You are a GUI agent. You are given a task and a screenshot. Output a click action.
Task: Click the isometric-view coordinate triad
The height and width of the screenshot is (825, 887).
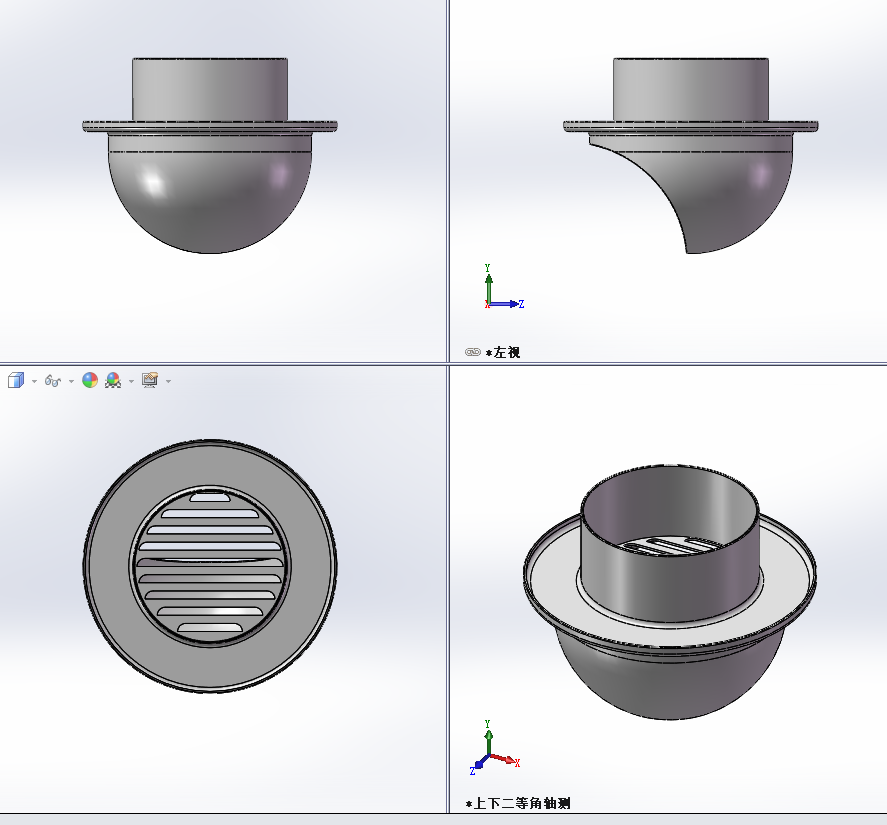coord(494,747)
